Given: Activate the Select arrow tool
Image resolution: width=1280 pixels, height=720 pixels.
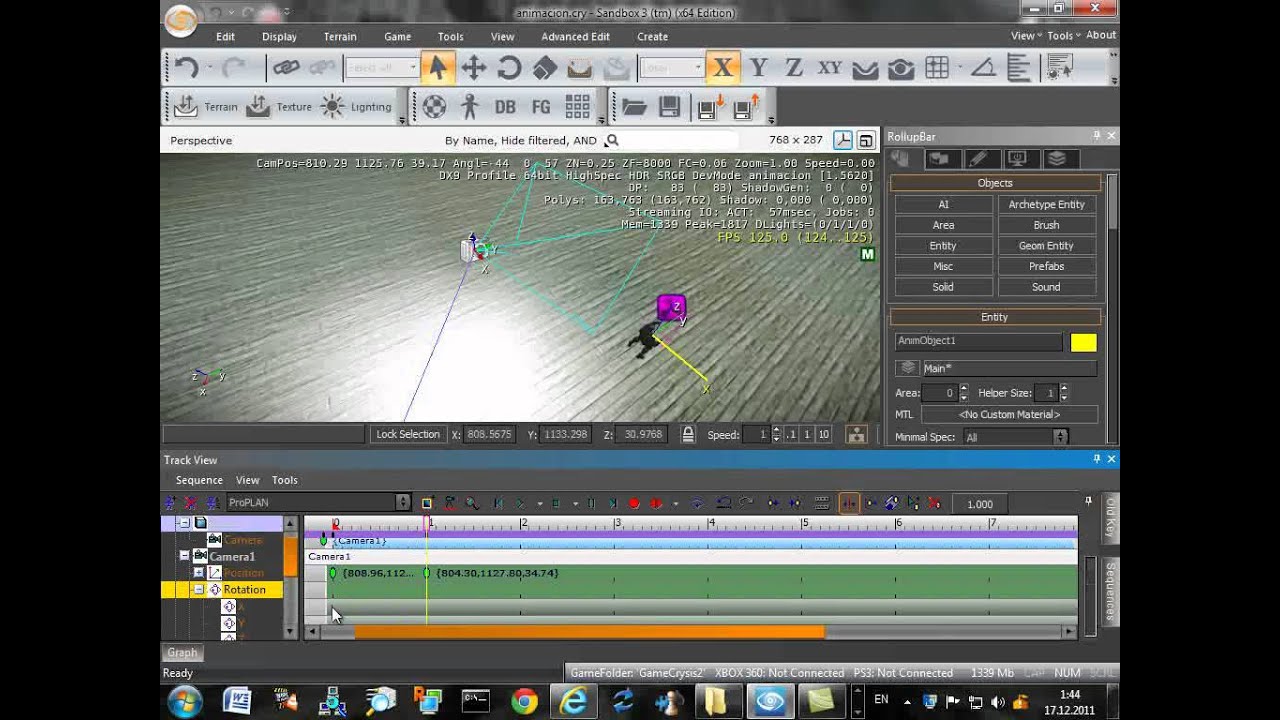Looking at the screenshot, I should (x=436, y=68).
